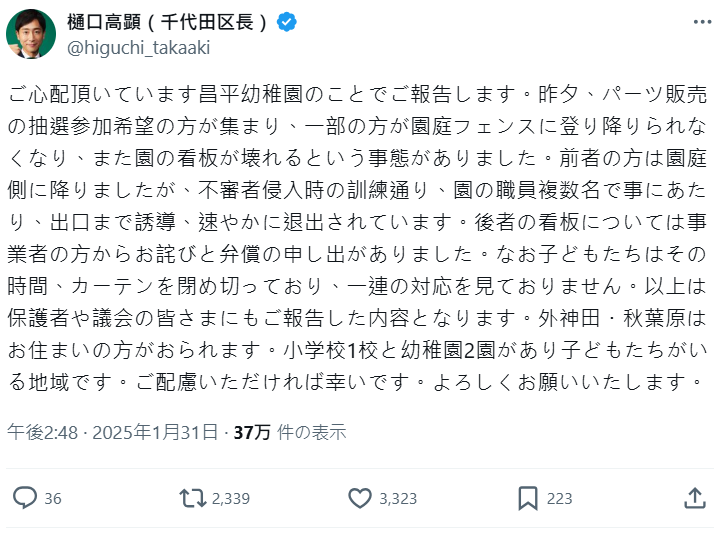The width and height of the screenshot is (726, 539).
Task: Click the bookmark count 223
Action: coord(560,498)
